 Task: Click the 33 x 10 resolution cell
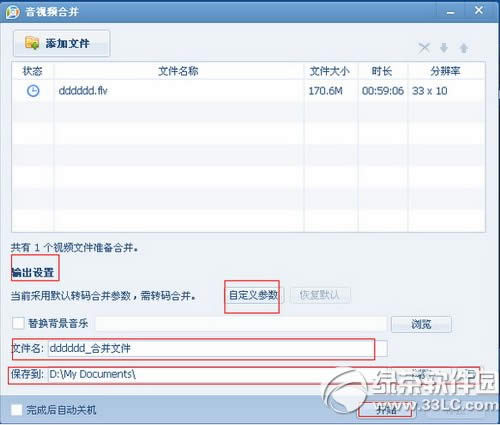pos(430,91)
